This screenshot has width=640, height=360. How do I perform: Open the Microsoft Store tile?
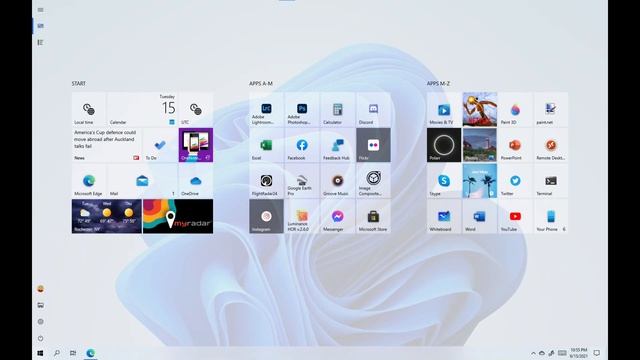click(373, 216)
